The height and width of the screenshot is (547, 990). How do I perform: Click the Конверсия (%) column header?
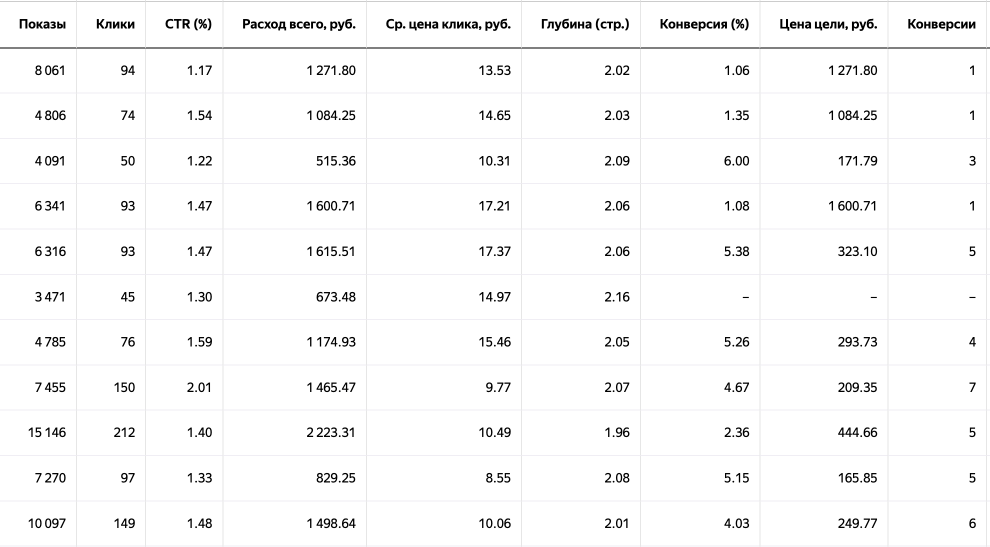coord(704,24)
